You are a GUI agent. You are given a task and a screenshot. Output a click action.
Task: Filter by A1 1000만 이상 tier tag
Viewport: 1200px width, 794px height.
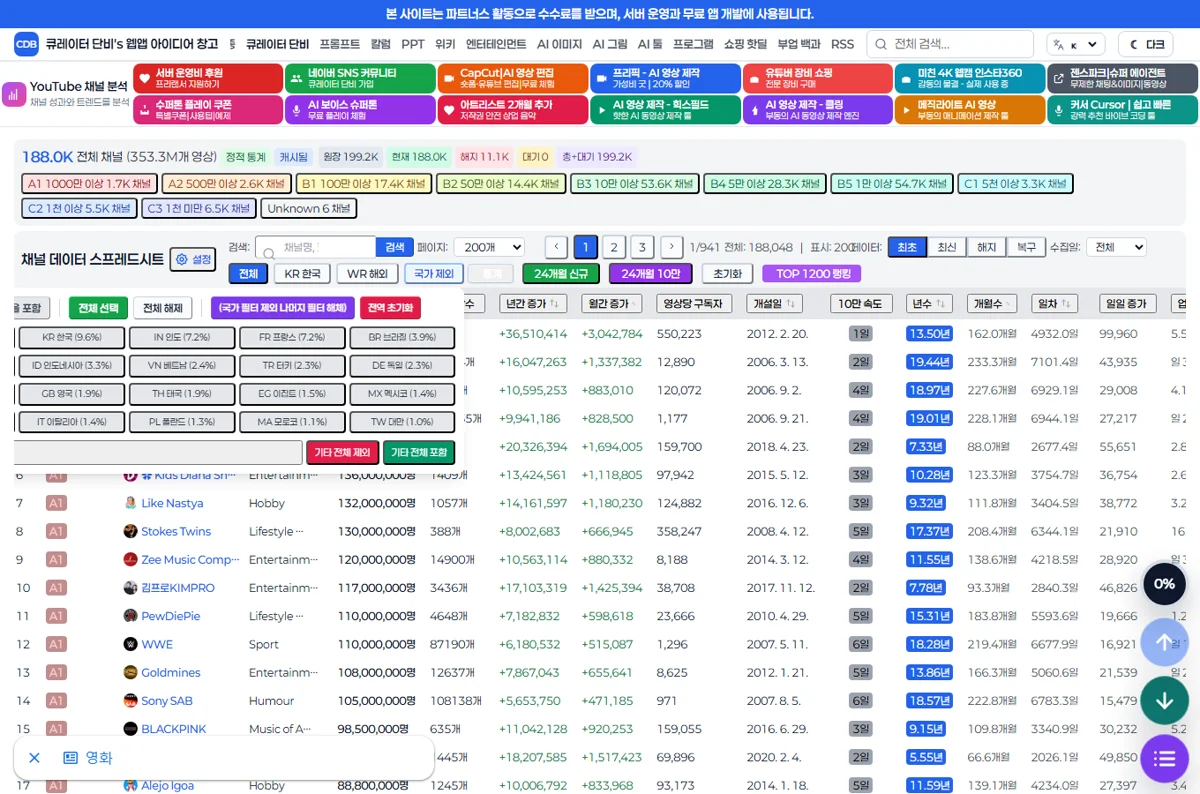tap(89, 184)
